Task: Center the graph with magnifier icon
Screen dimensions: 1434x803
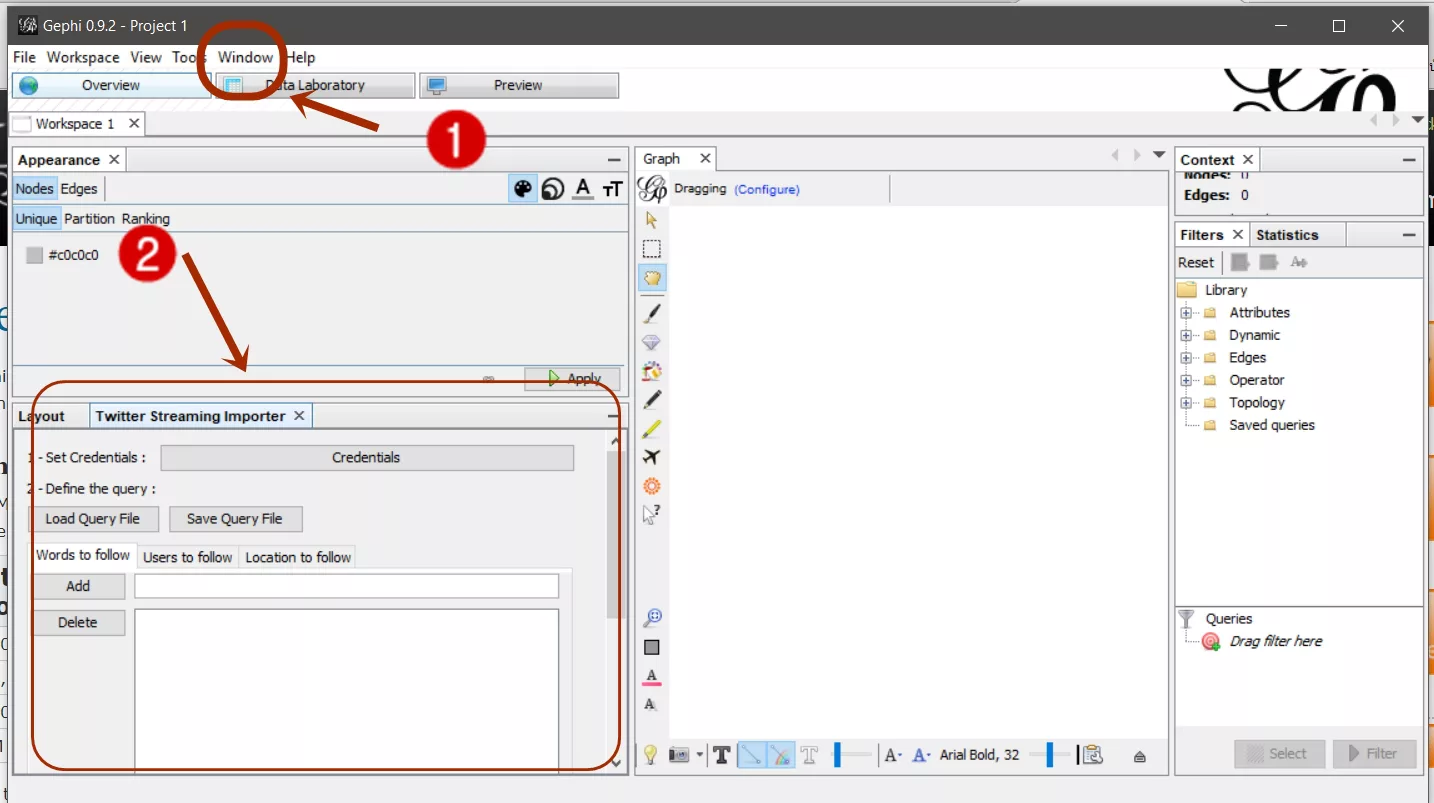Action: (x=652, y=617)
